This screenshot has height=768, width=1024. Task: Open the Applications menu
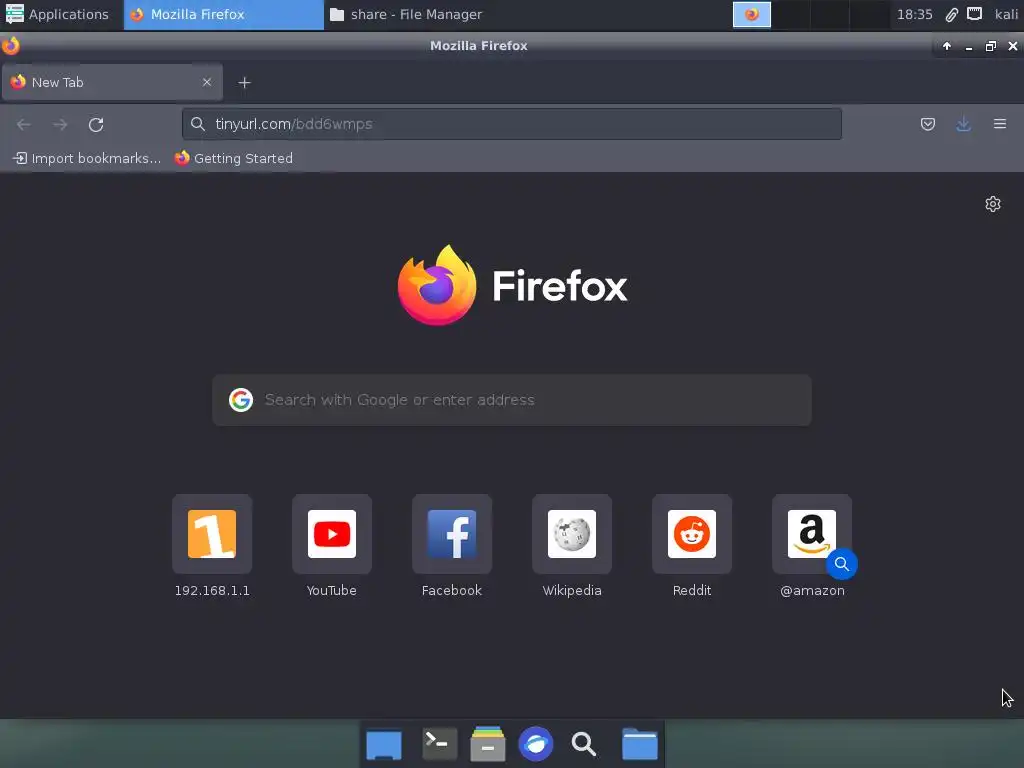click(x=57, y=14)
